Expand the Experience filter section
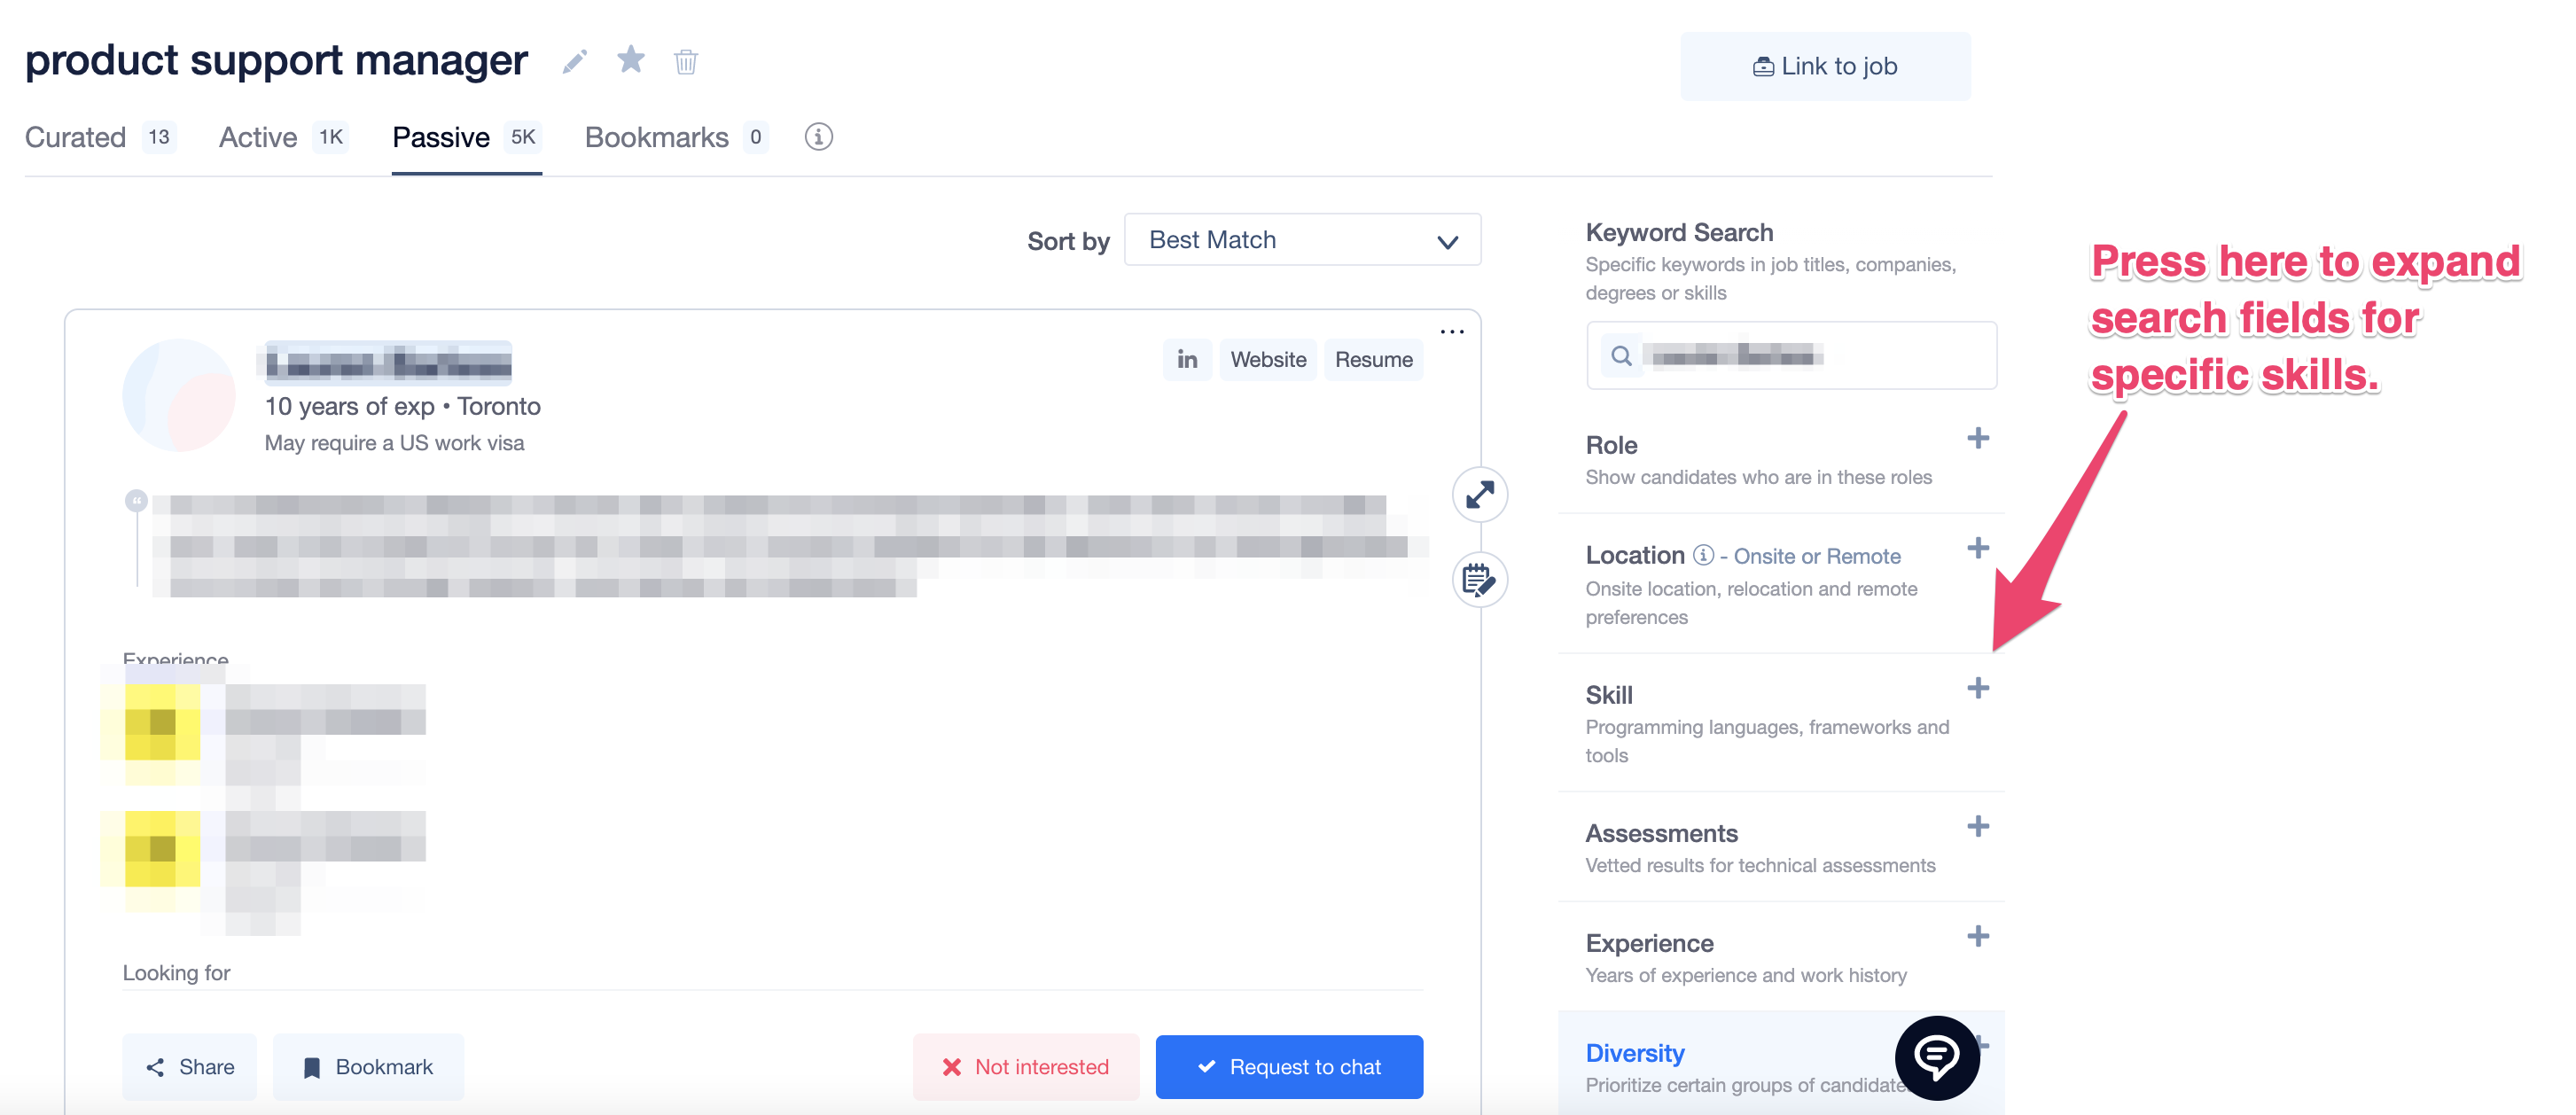Viewport: 2576px width, 1115px height. [x=1977, y=937]
